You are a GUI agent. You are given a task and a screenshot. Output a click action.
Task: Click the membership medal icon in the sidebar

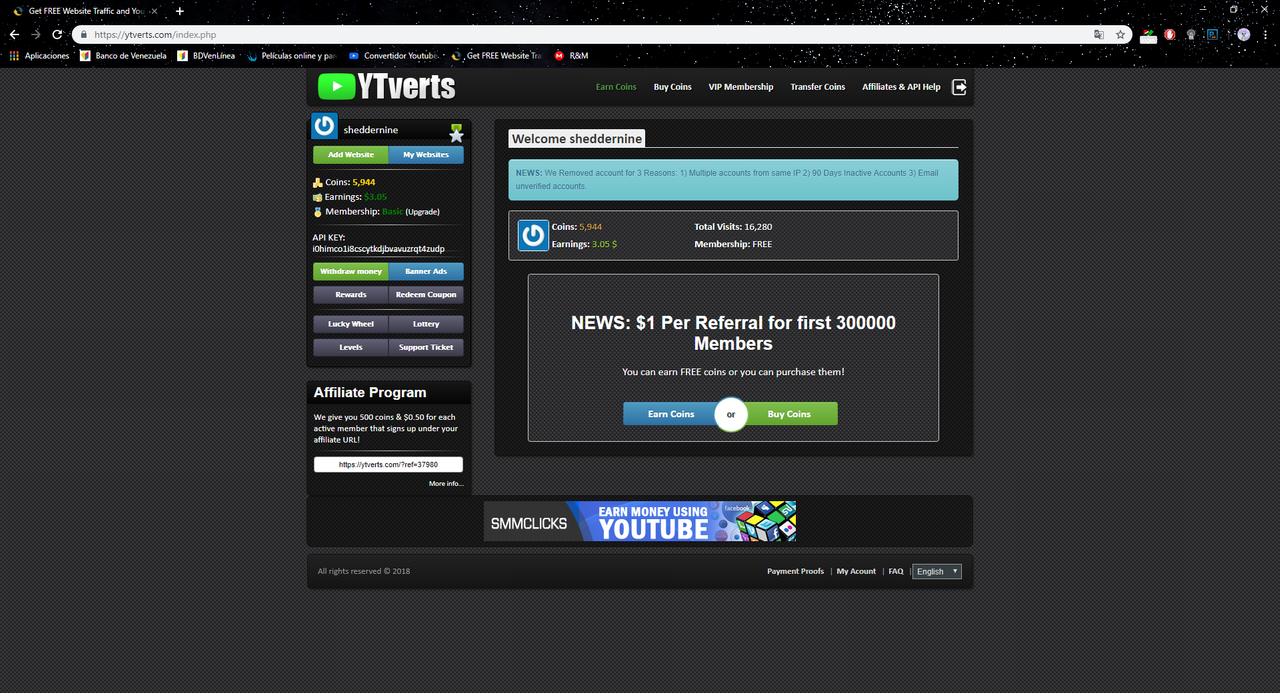(318, 212)
